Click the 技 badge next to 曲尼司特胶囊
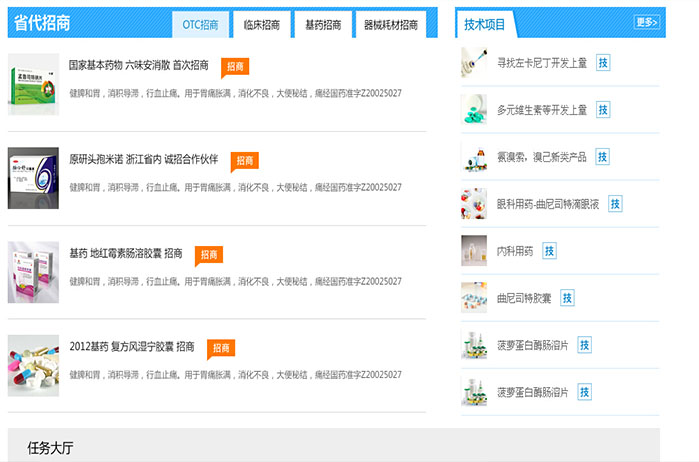 pos(567,298)
